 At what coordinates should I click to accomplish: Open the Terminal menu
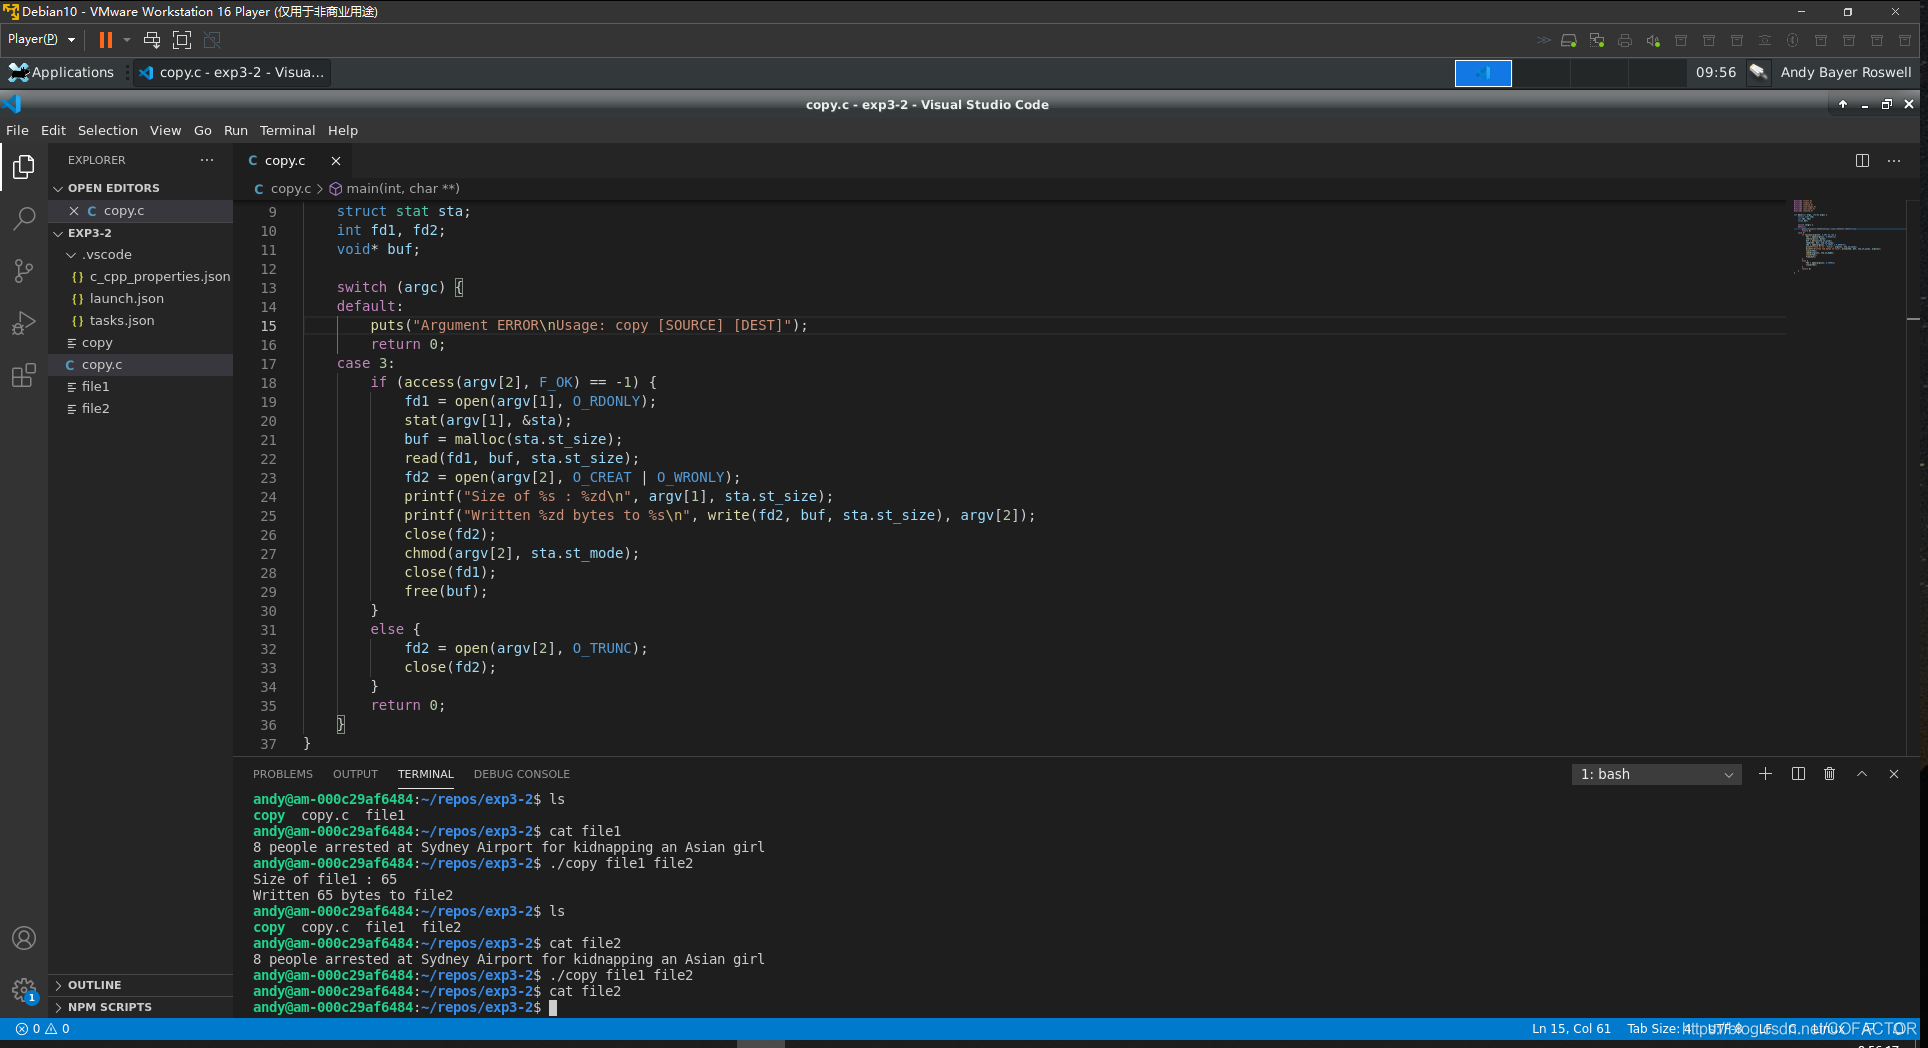coord(287,131)
